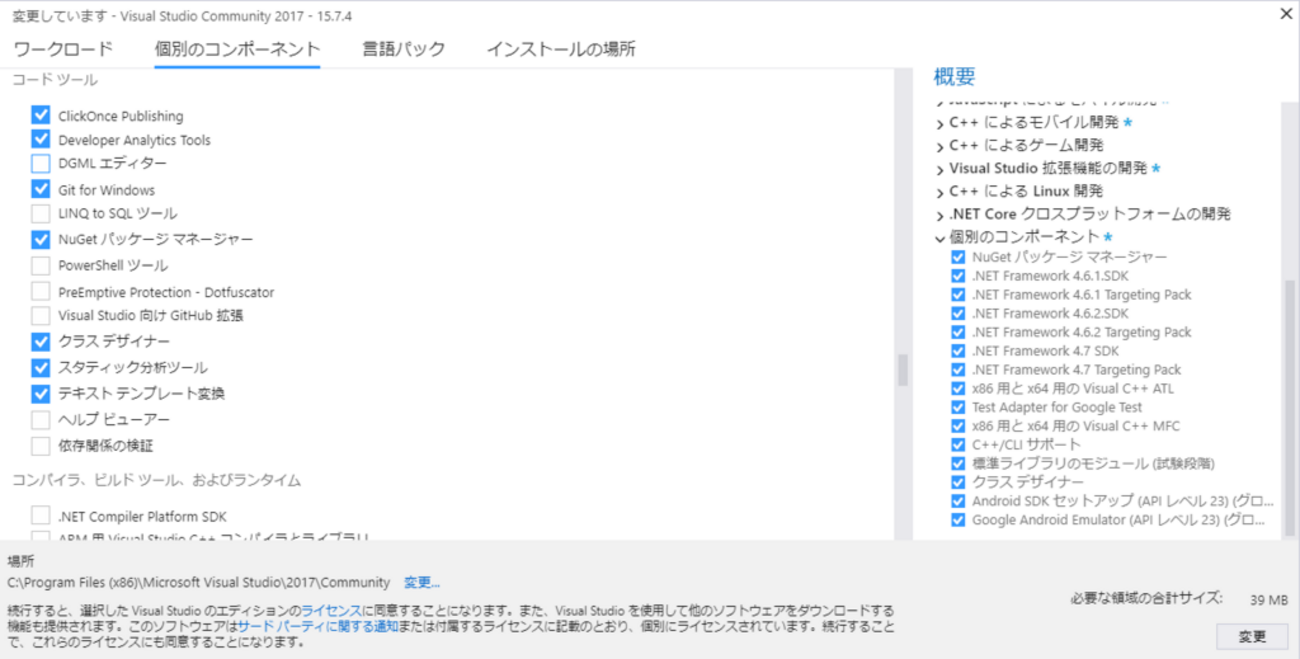The height and width of the screenshot is (659, 1300).
Task: Check the ヘルプ ビューアー box
Action: 40,419
